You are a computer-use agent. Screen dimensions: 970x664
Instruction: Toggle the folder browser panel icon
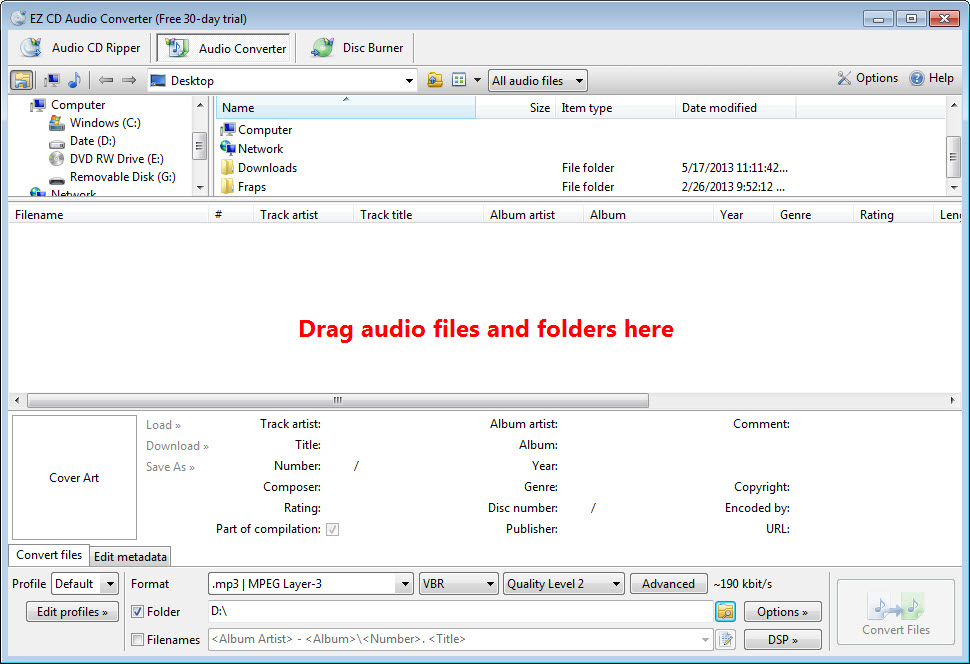22,80
